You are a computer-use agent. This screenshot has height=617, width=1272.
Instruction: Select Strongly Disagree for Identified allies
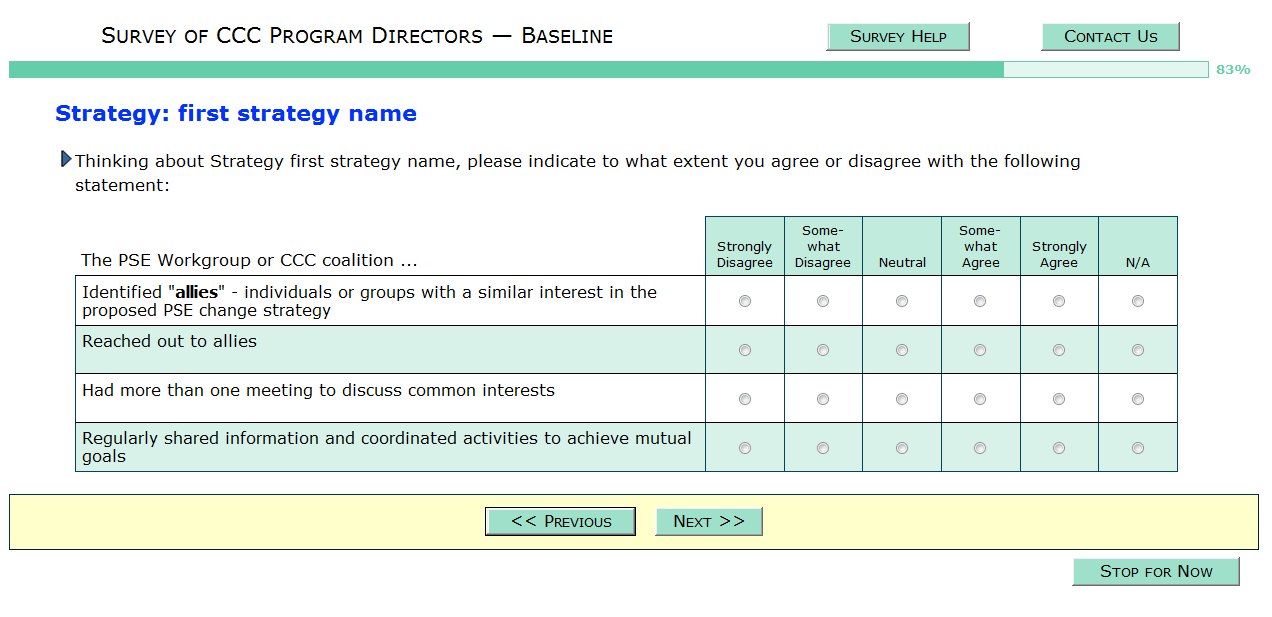[745, 301]
